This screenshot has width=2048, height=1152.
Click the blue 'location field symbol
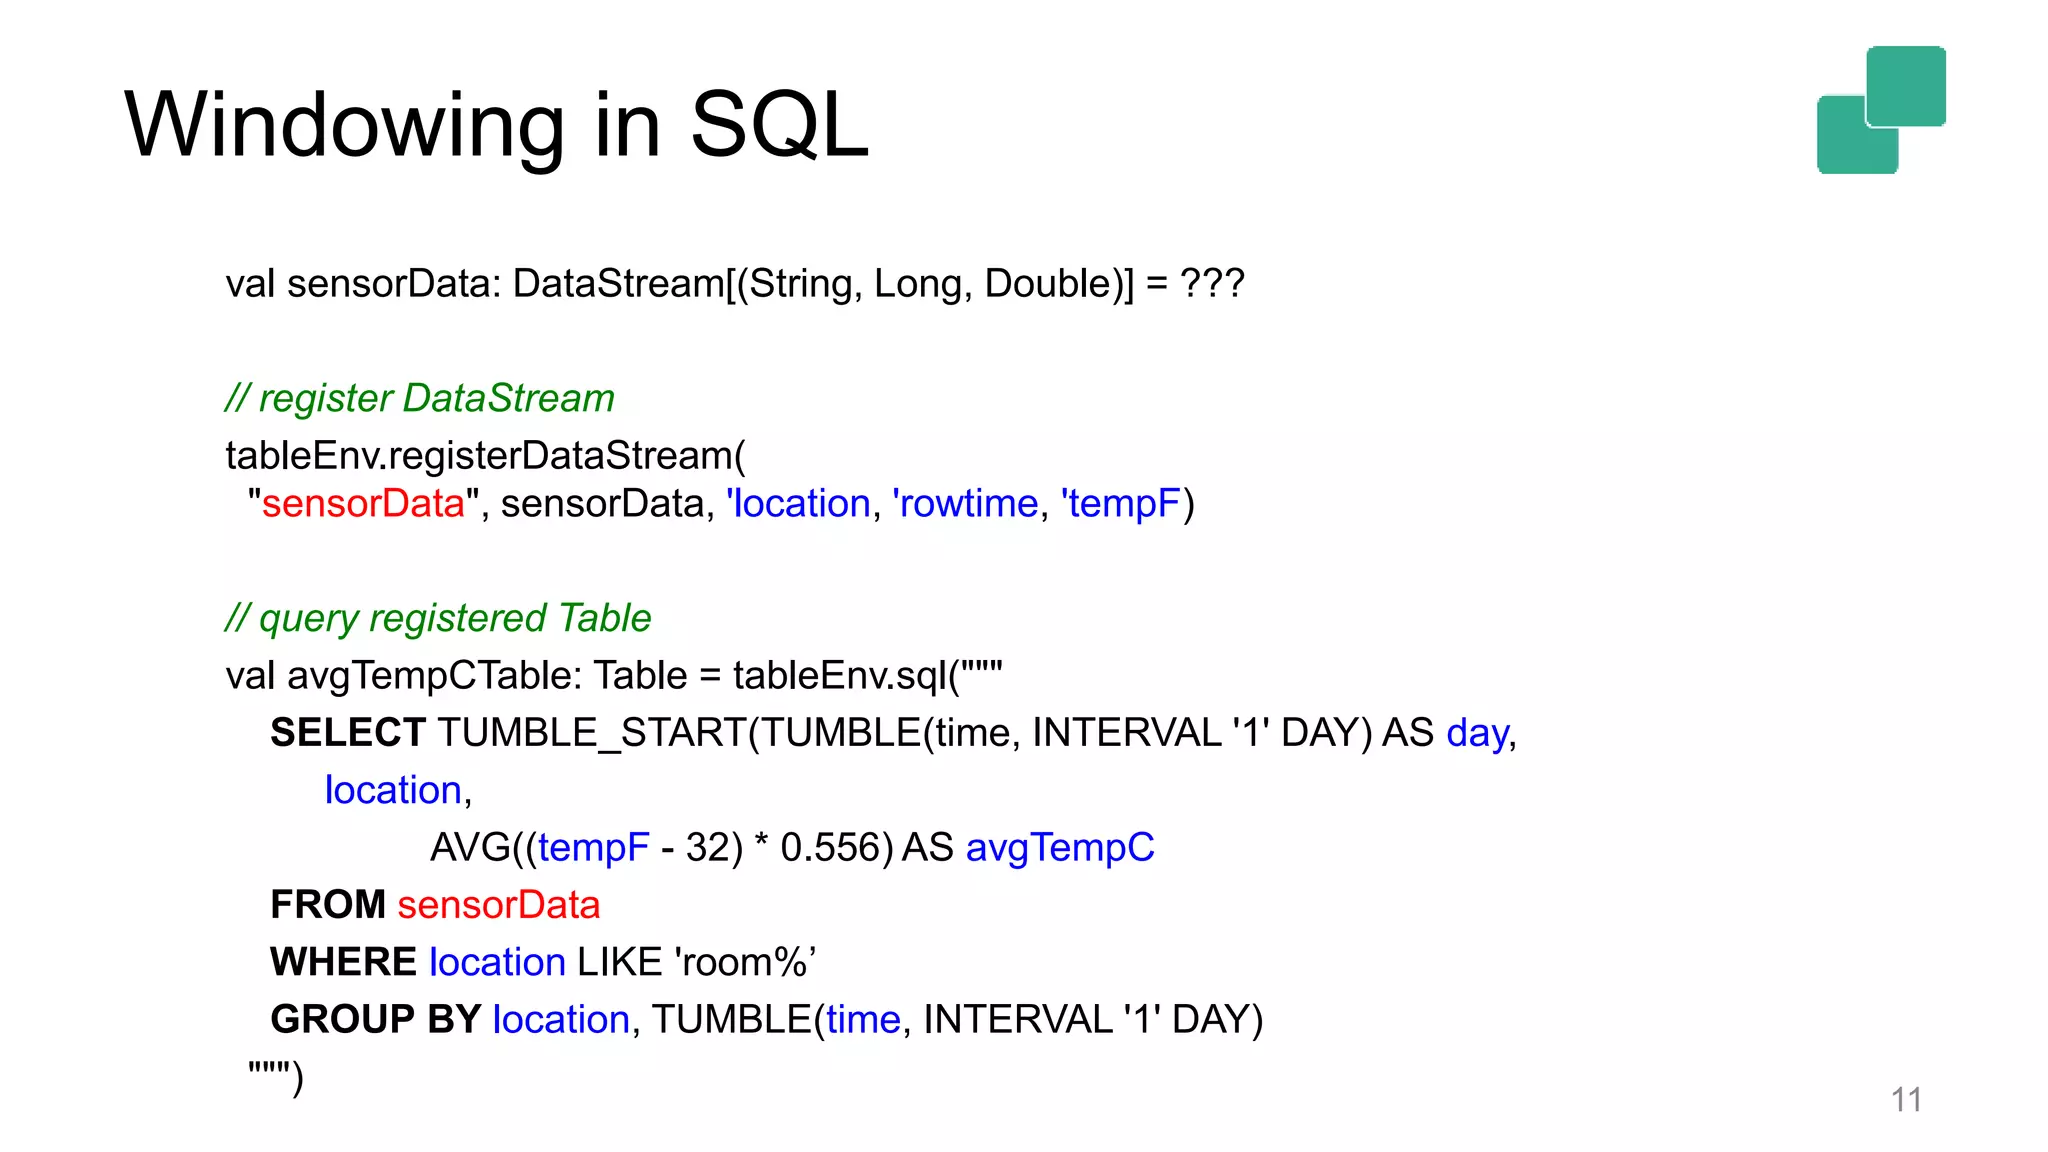point(798,503)
